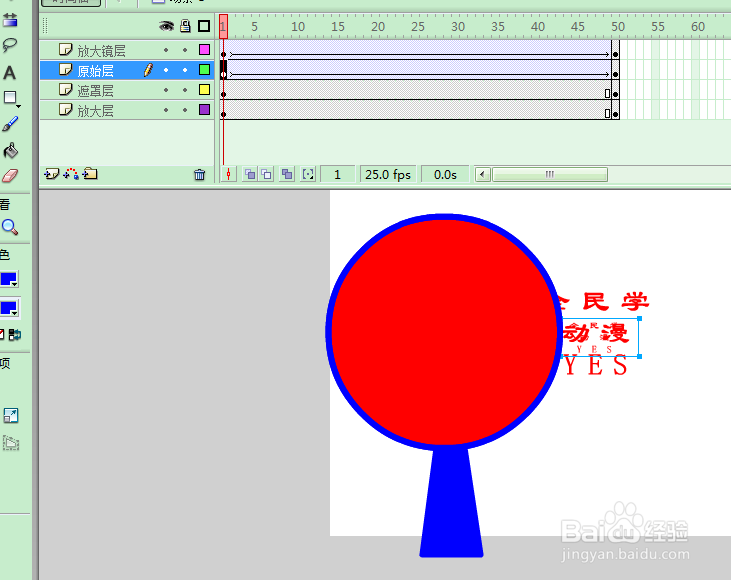Lock the 放大层 layer via lock dot
Image resolution: width=731 pixels, height=580 pixels.
[185, 110]
